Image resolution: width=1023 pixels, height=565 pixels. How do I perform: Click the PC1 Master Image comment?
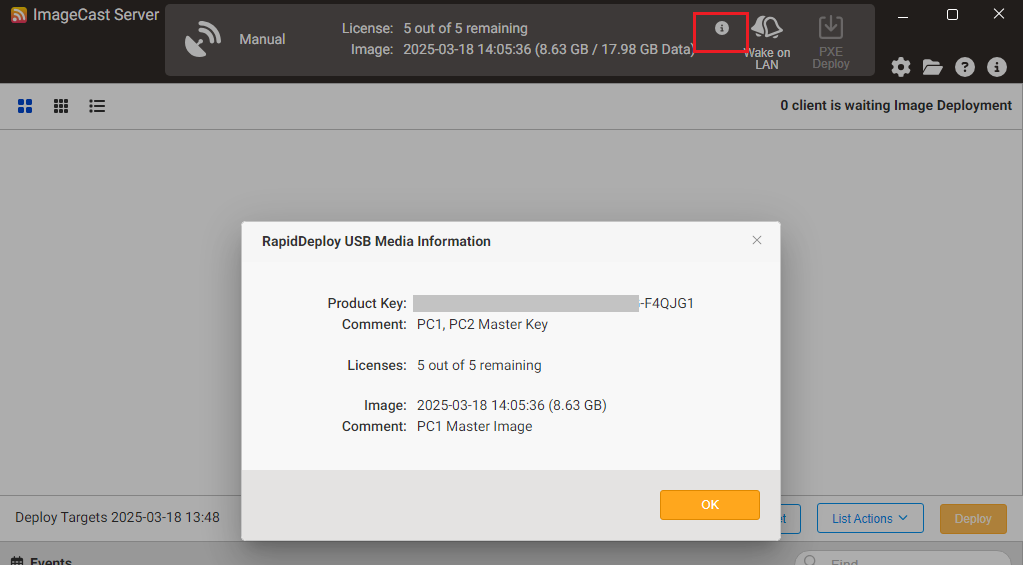474,426
